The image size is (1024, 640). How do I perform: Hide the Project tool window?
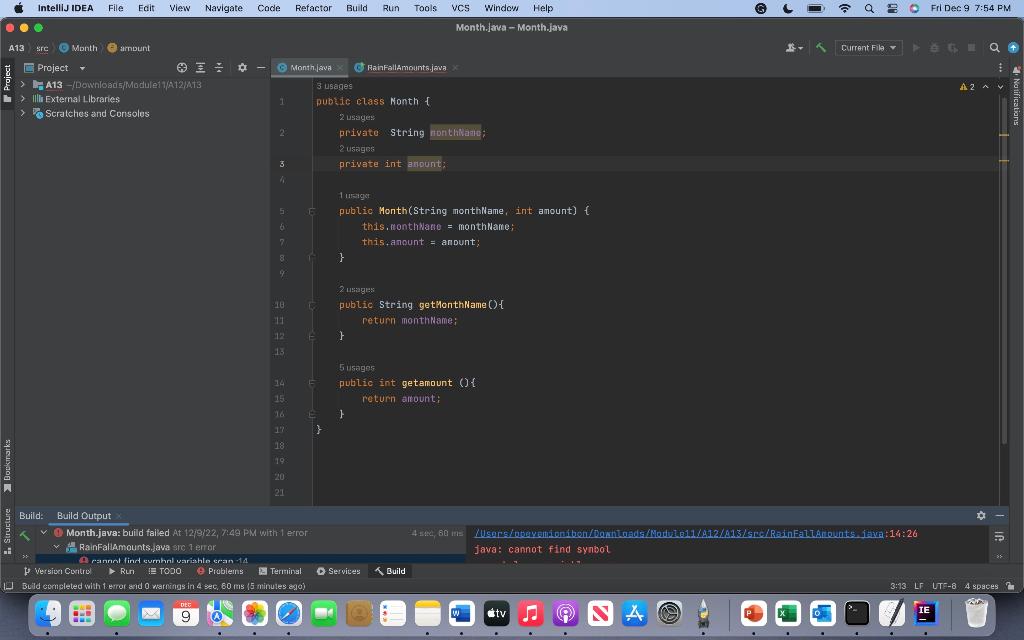coord(261,68)
